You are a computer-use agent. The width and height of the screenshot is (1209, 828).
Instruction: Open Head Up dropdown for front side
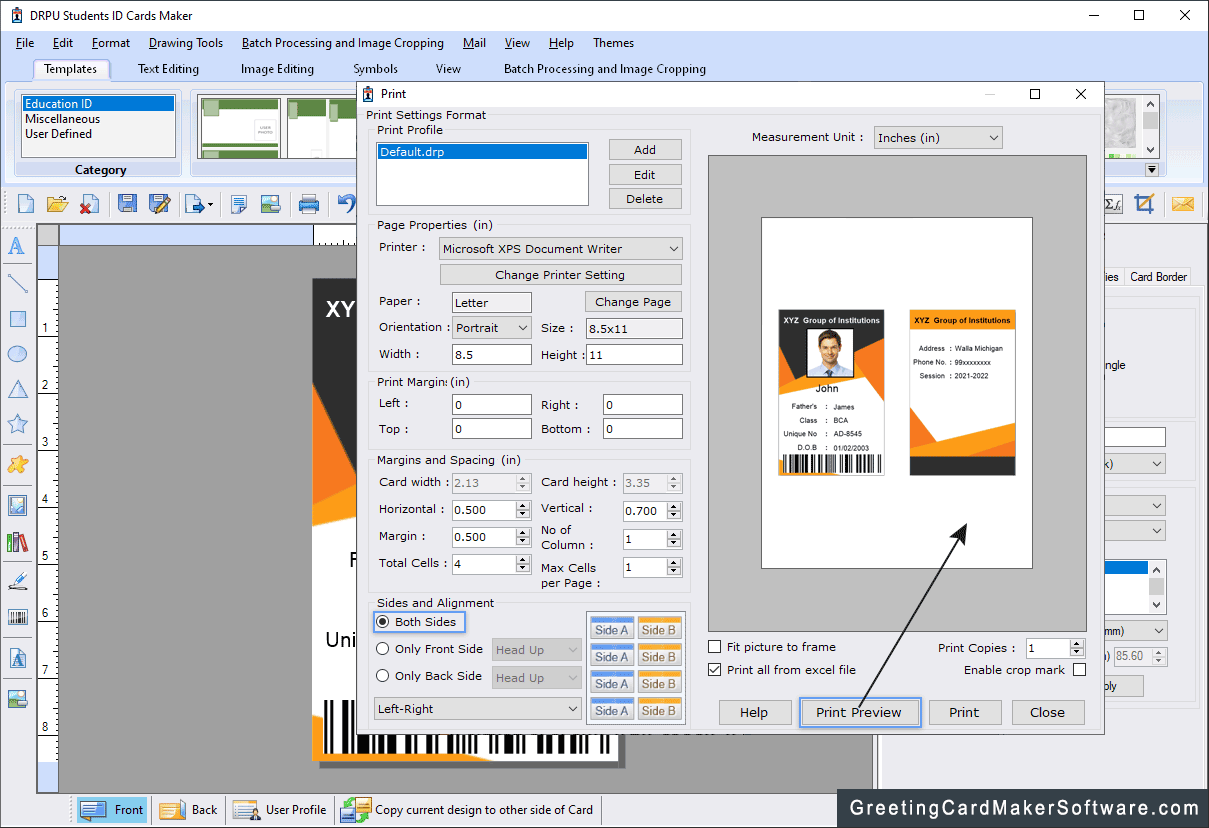click(537, 650)
